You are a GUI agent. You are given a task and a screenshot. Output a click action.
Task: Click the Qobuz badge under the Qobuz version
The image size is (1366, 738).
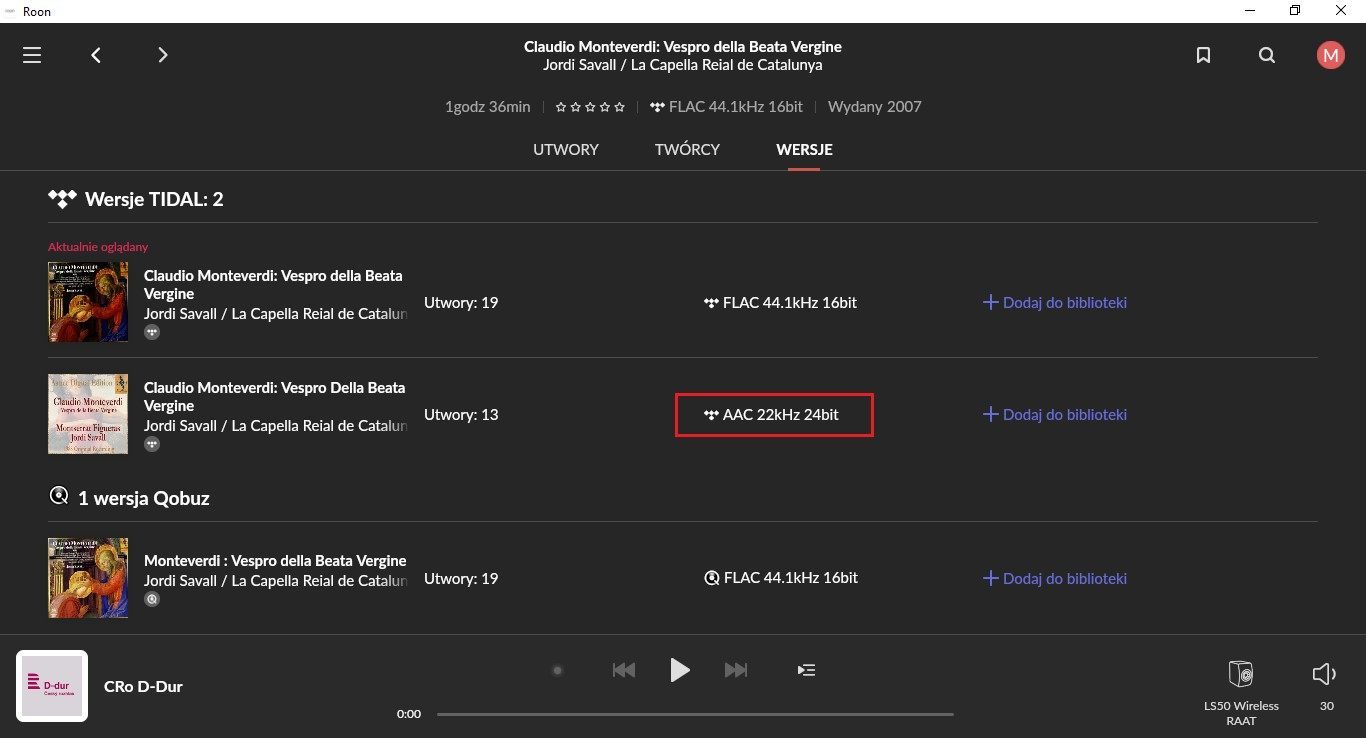(x=152, y=600)
